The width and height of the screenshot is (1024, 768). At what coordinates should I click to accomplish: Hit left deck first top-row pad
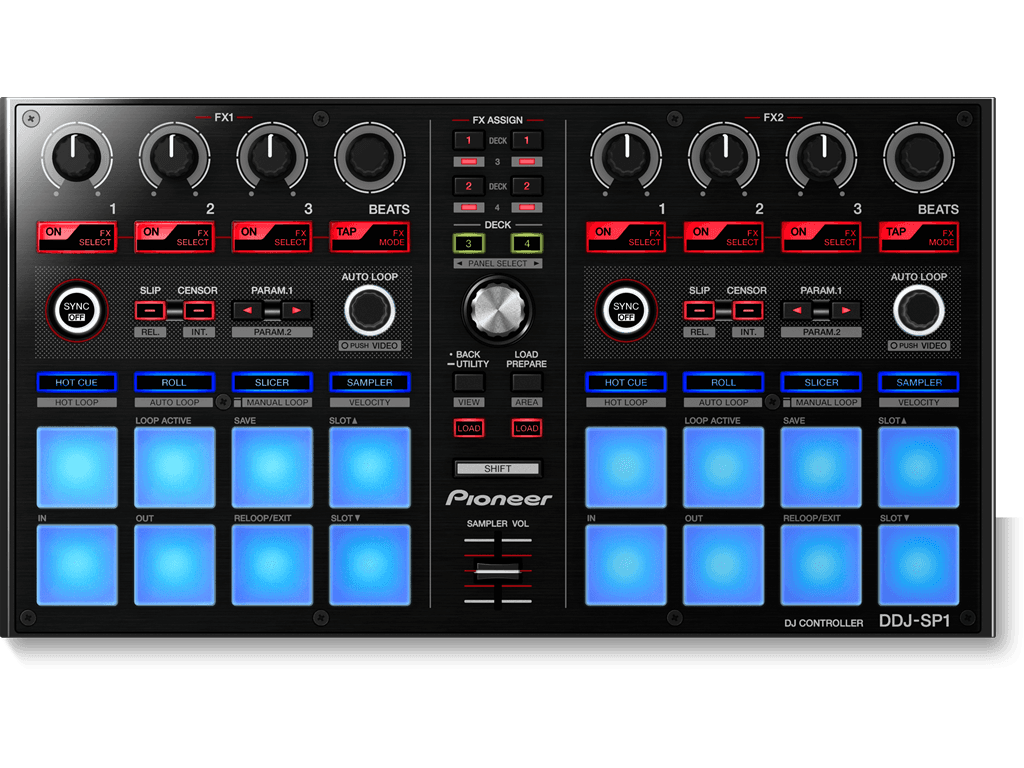[77, 467]
